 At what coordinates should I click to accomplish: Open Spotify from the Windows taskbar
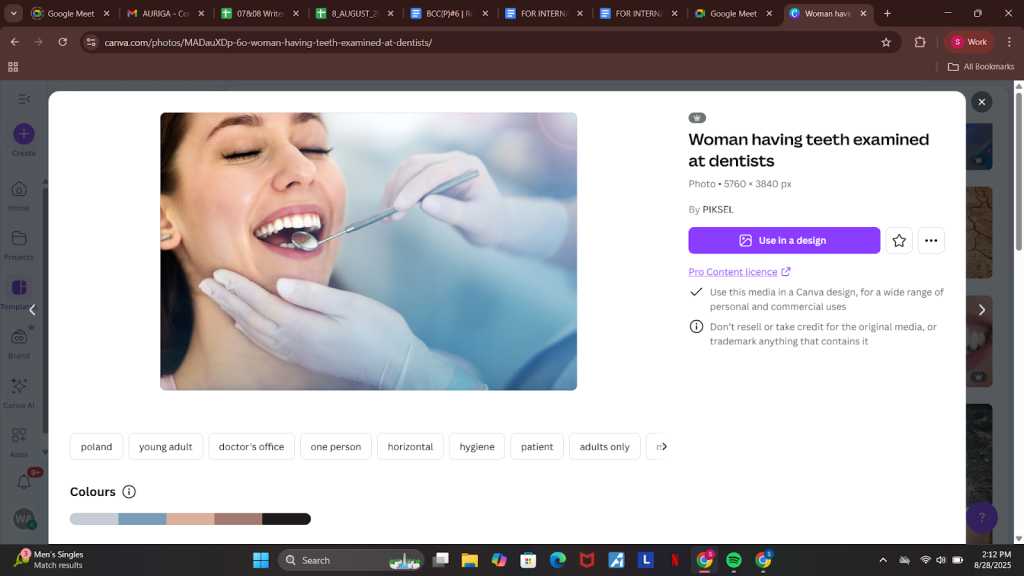pos(733,560)
